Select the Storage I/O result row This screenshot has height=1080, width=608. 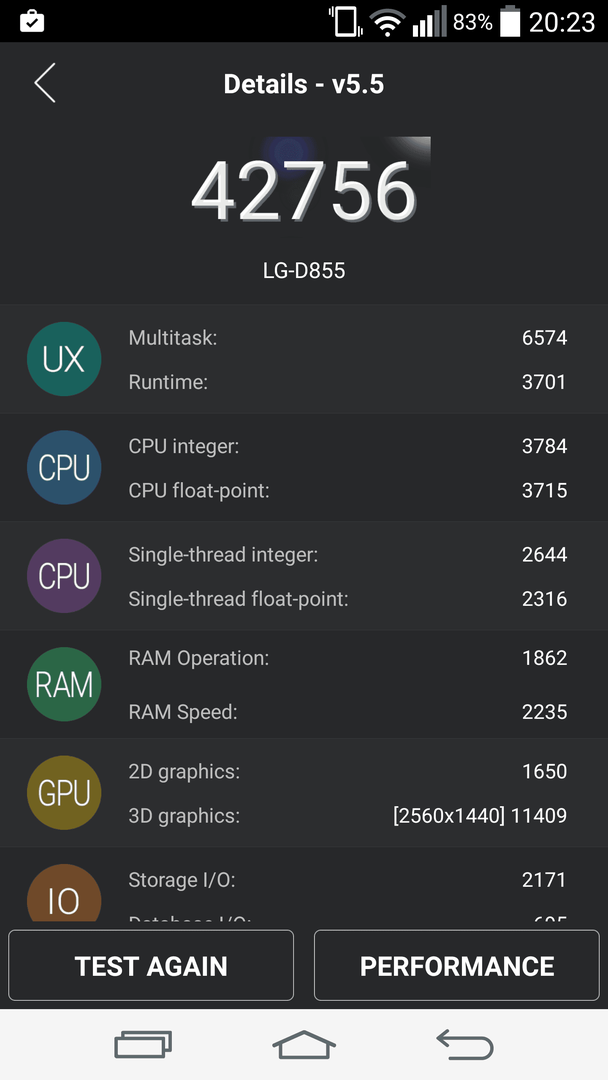click(348, 880)
